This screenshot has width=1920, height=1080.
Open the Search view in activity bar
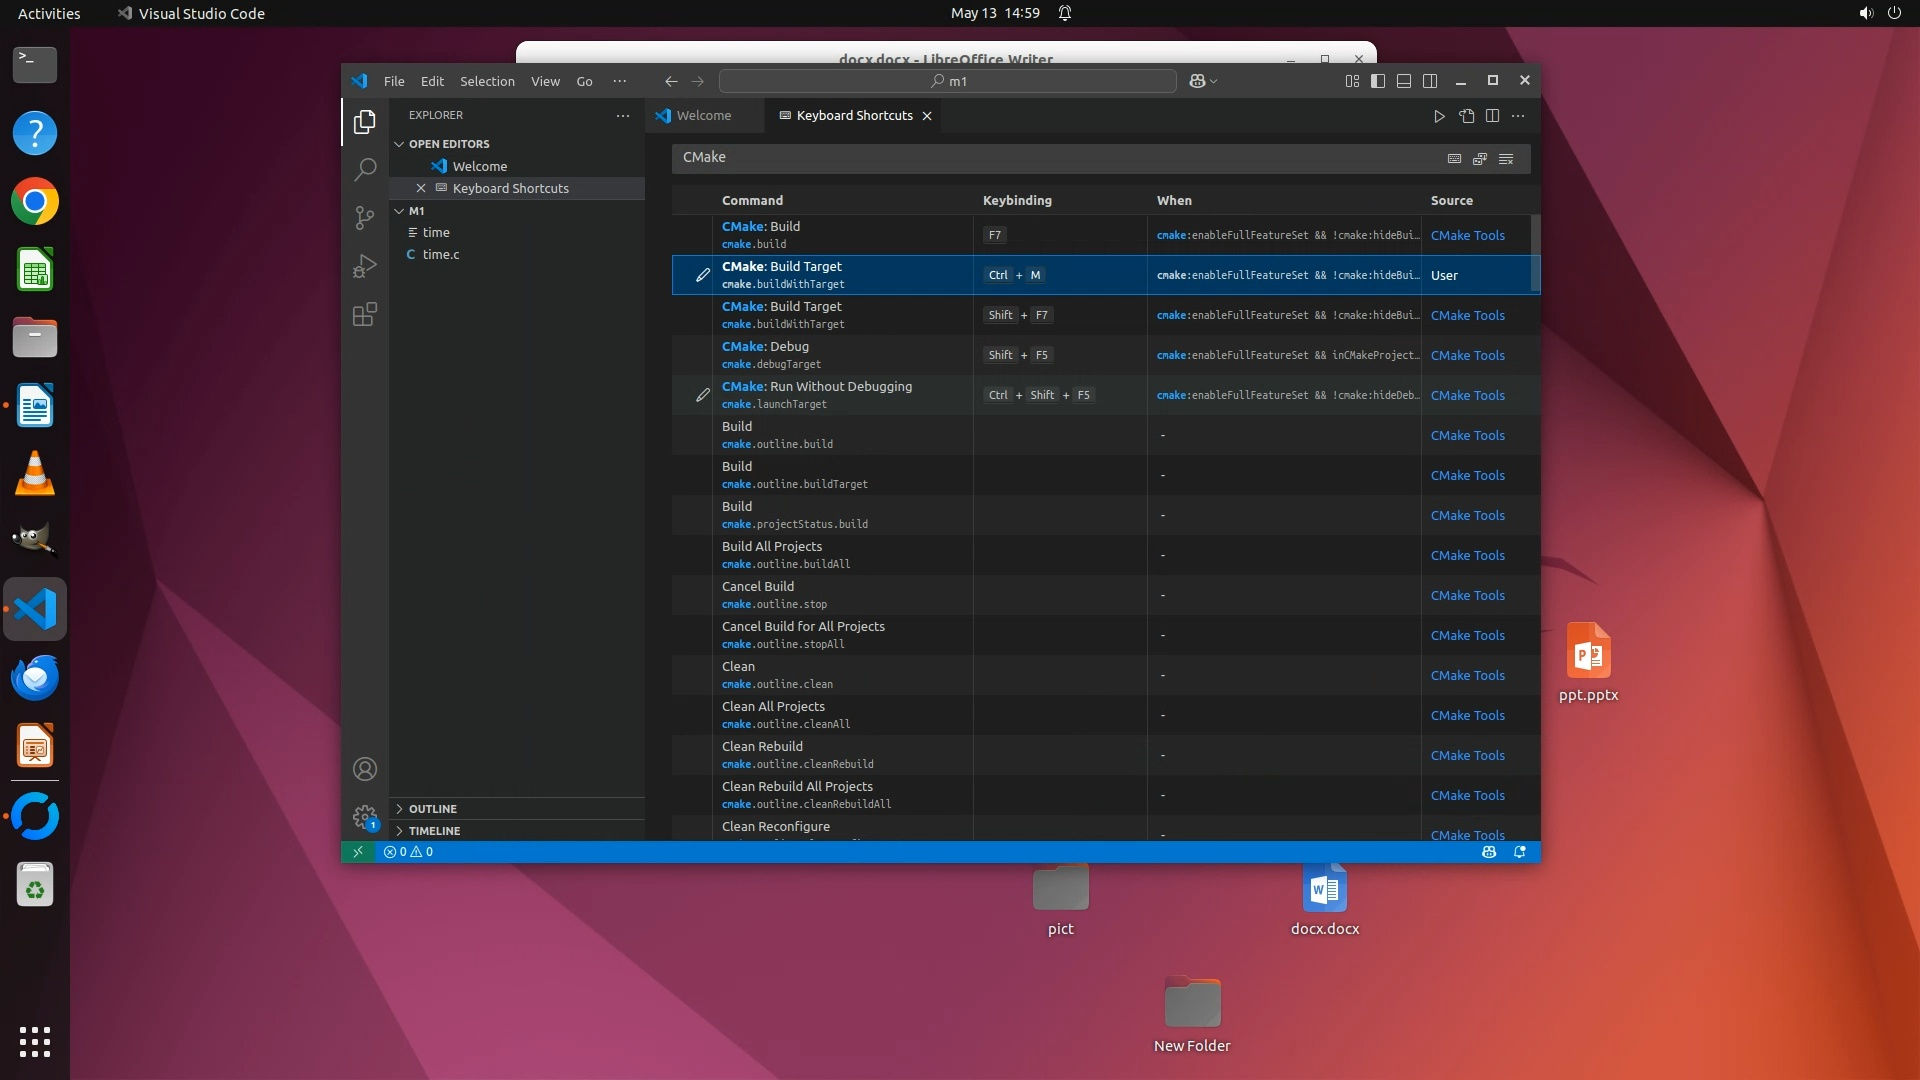(x=365, y=169)
